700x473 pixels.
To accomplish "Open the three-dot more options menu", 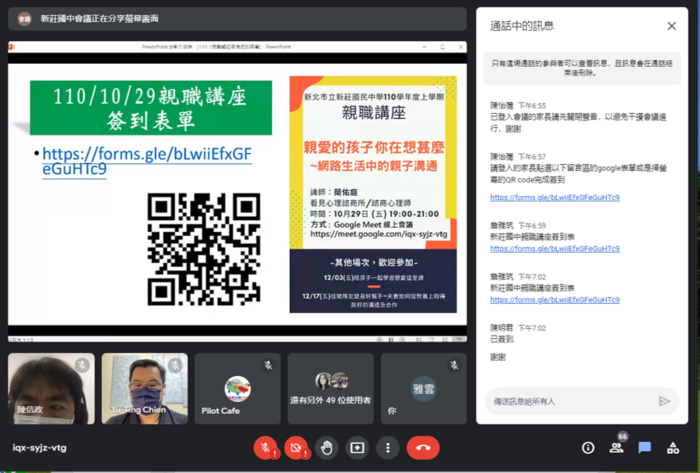I will (x=388, y=448).
